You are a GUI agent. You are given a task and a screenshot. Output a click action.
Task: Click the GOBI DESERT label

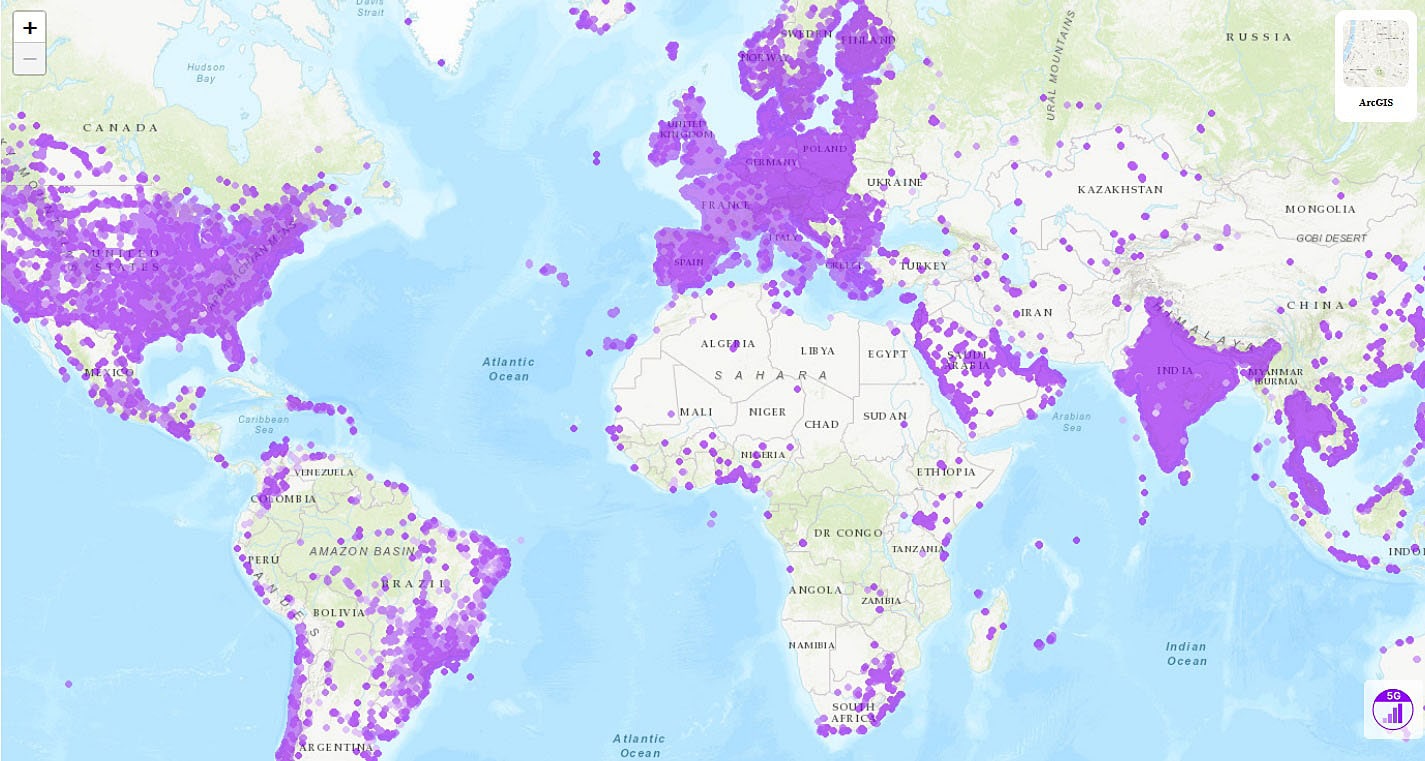[1331, 238]
